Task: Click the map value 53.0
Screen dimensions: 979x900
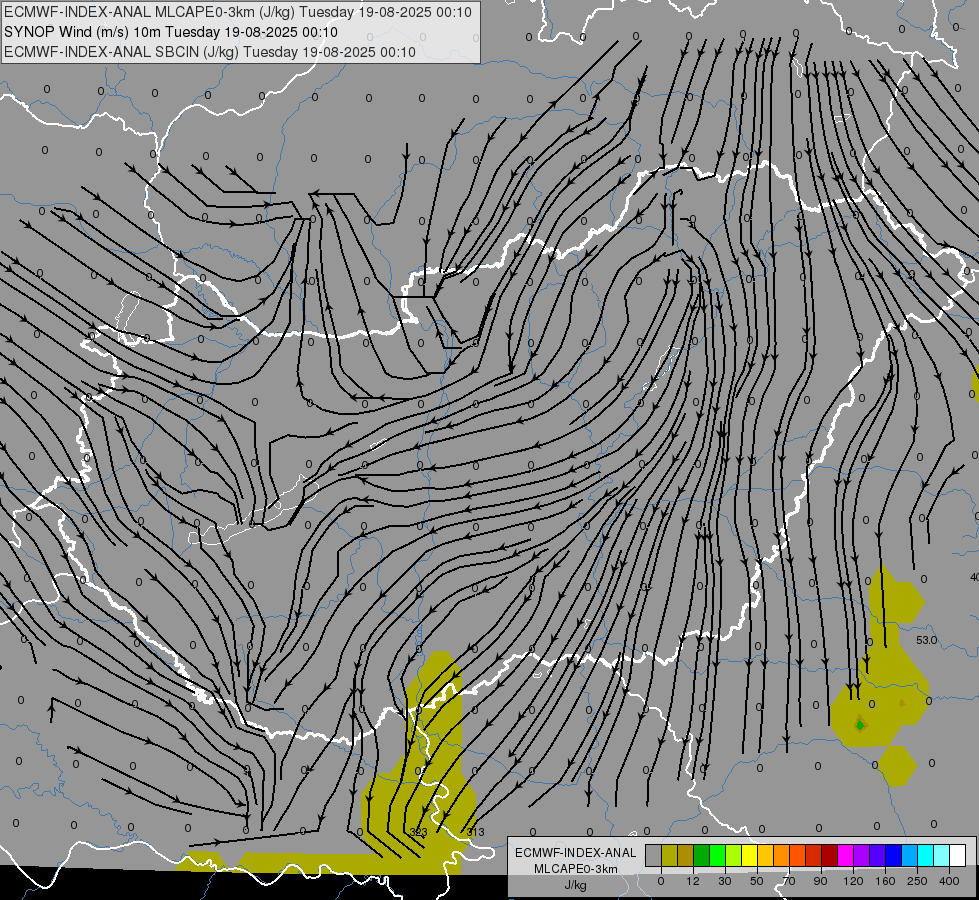Action: tap(927, 640)
